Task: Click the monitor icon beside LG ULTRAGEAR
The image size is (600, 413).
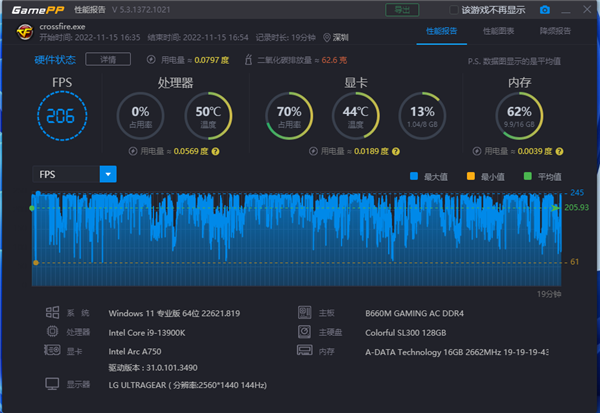Action: pos(51,384)
